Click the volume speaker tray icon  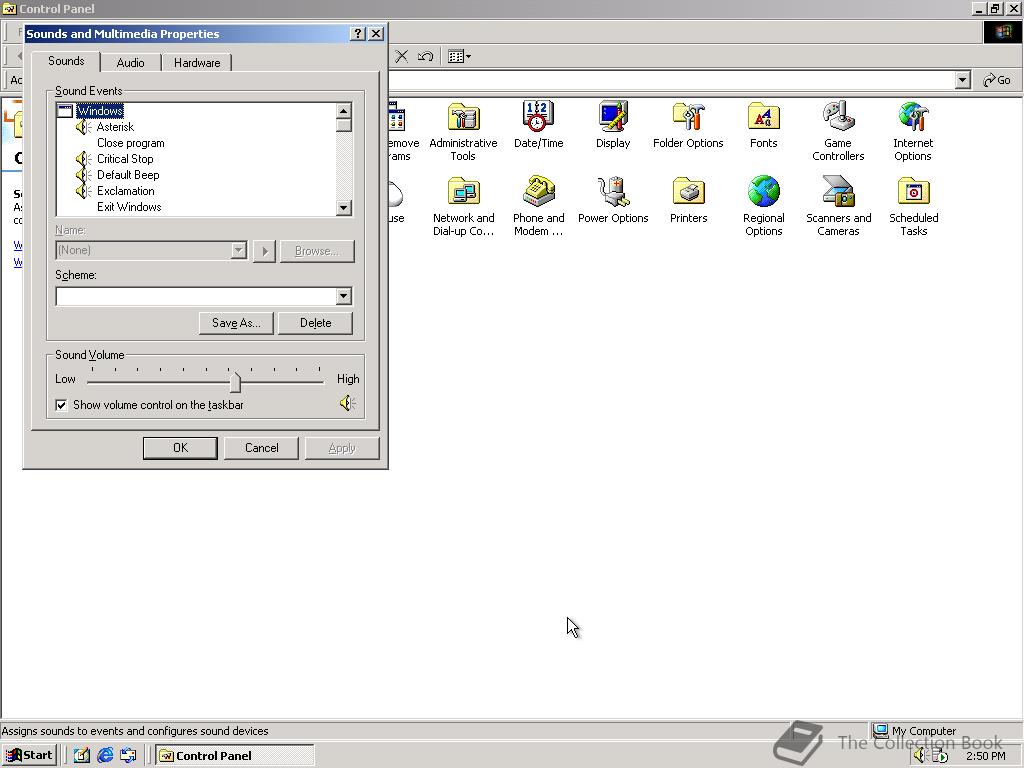(x=920, y=756)
